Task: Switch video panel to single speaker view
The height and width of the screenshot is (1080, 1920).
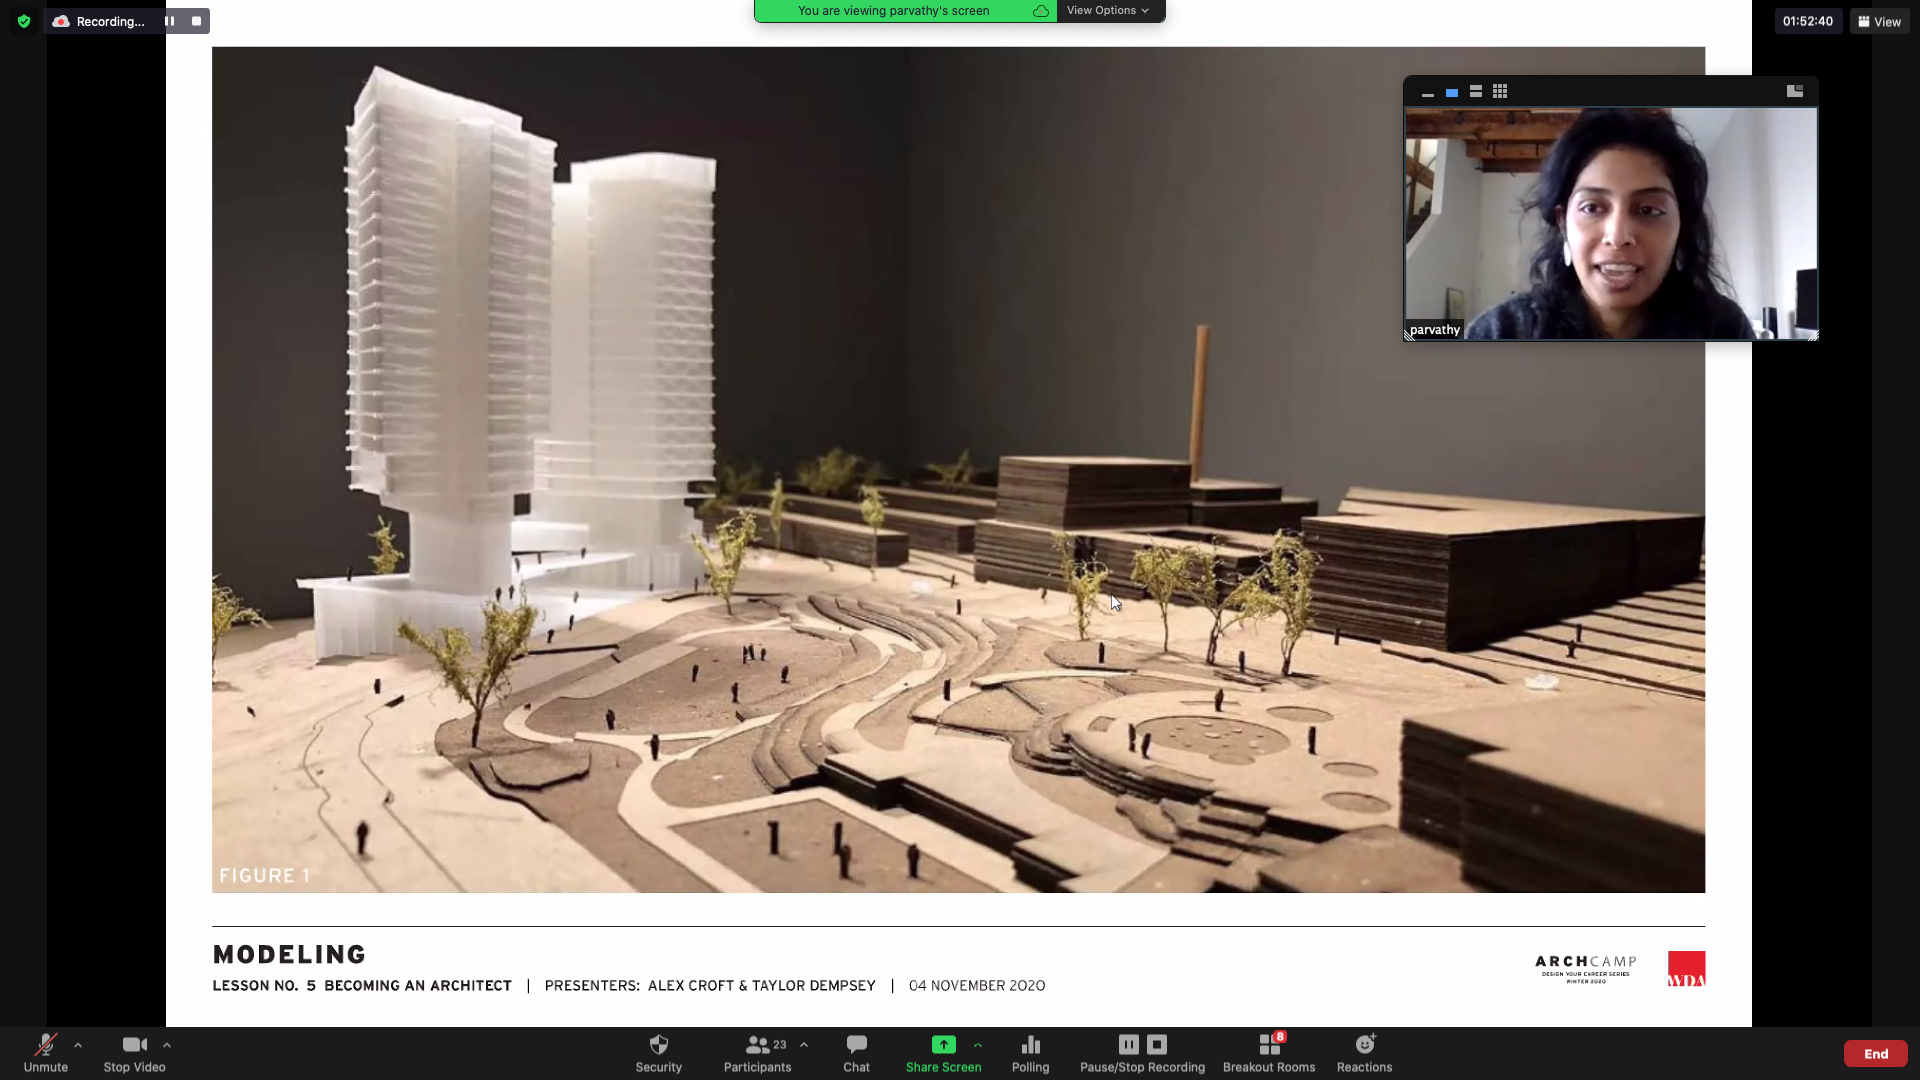Action: [x=1452, y=92]
